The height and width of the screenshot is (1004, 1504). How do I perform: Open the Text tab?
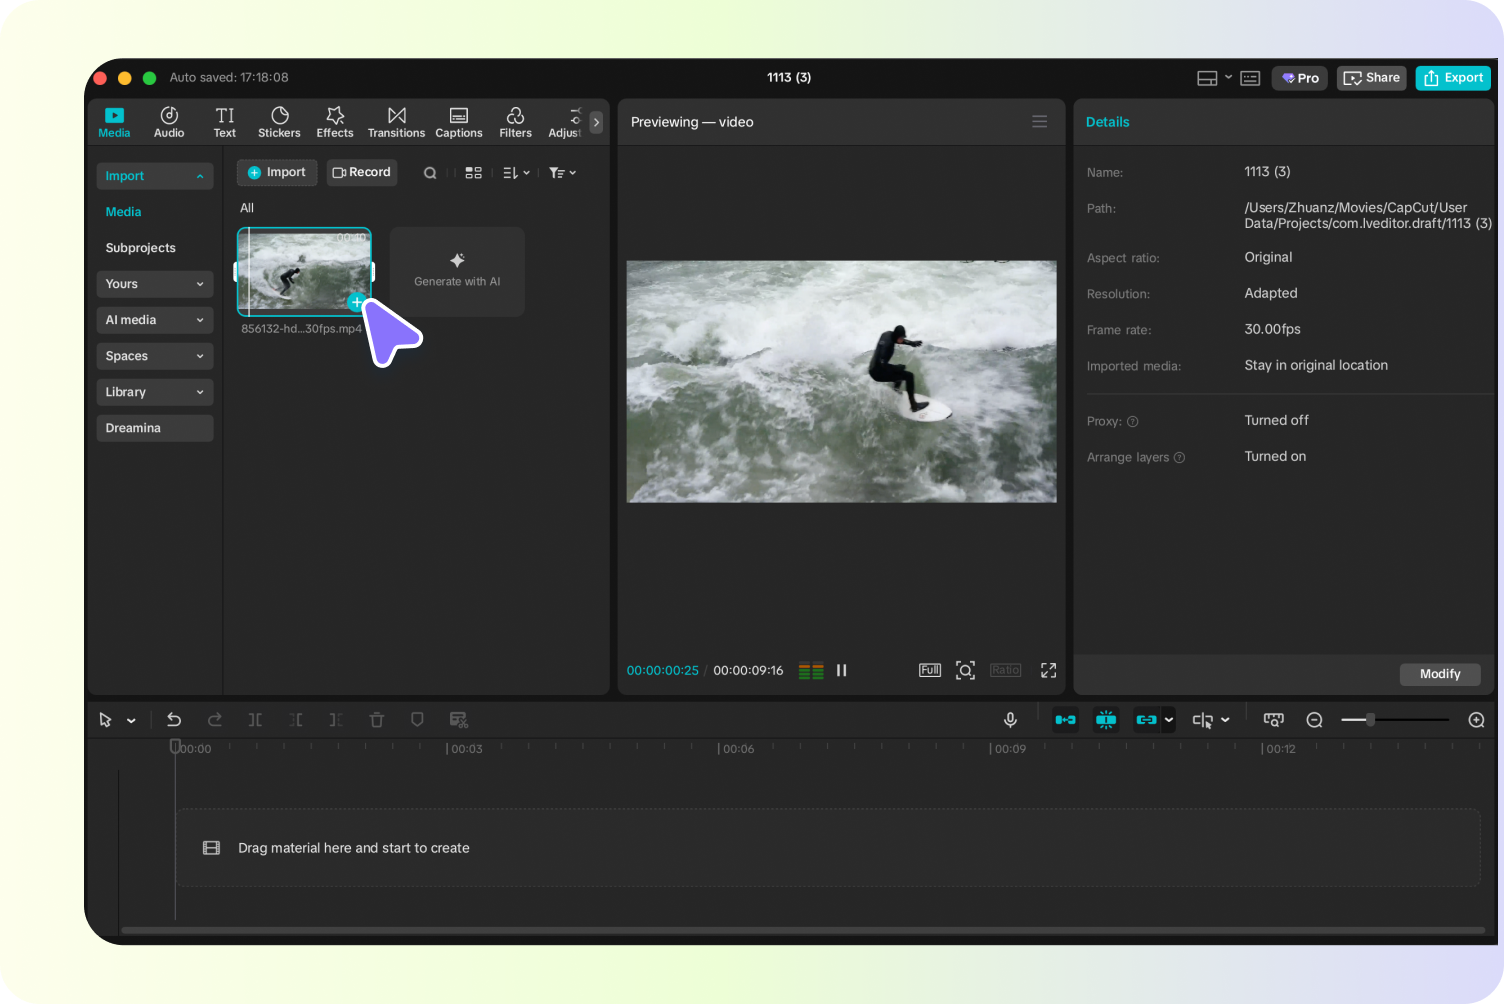tap(224, 121)
